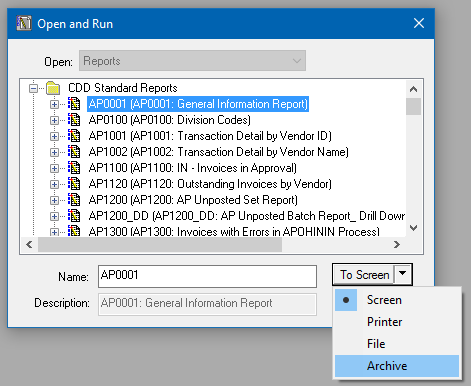Expand the AP0100 tree node

(x=54, y=120)
